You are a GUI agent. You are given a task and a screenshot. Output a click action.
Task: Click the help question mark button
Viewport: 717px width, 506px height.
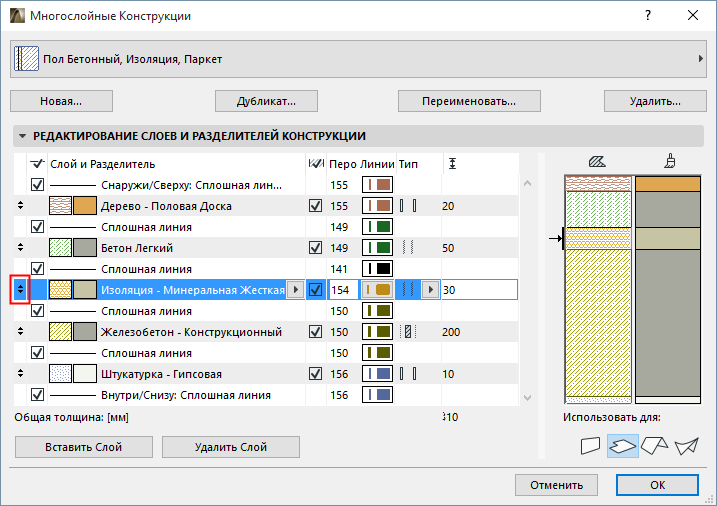[x=648, y=16]
